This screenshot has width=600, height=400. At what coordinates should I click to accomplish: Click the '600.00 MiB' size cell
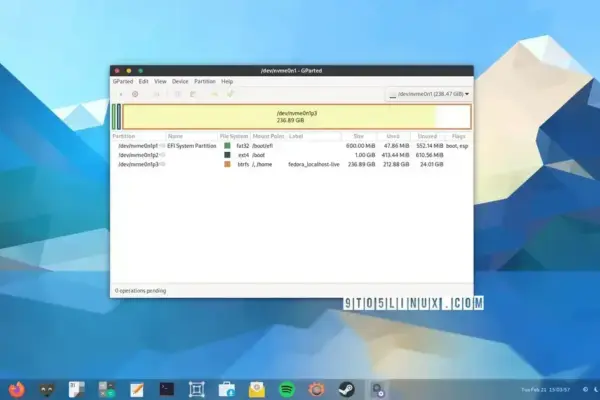point(360,146)
